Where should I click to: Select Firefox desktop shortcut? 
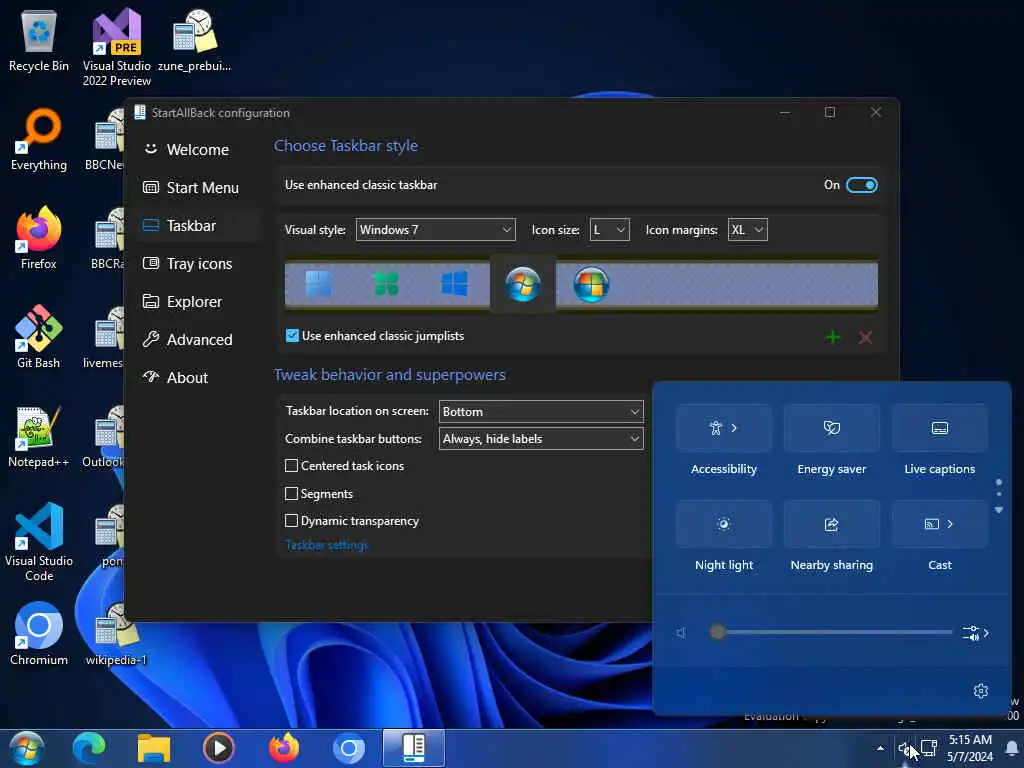click(x=39, y=239)
